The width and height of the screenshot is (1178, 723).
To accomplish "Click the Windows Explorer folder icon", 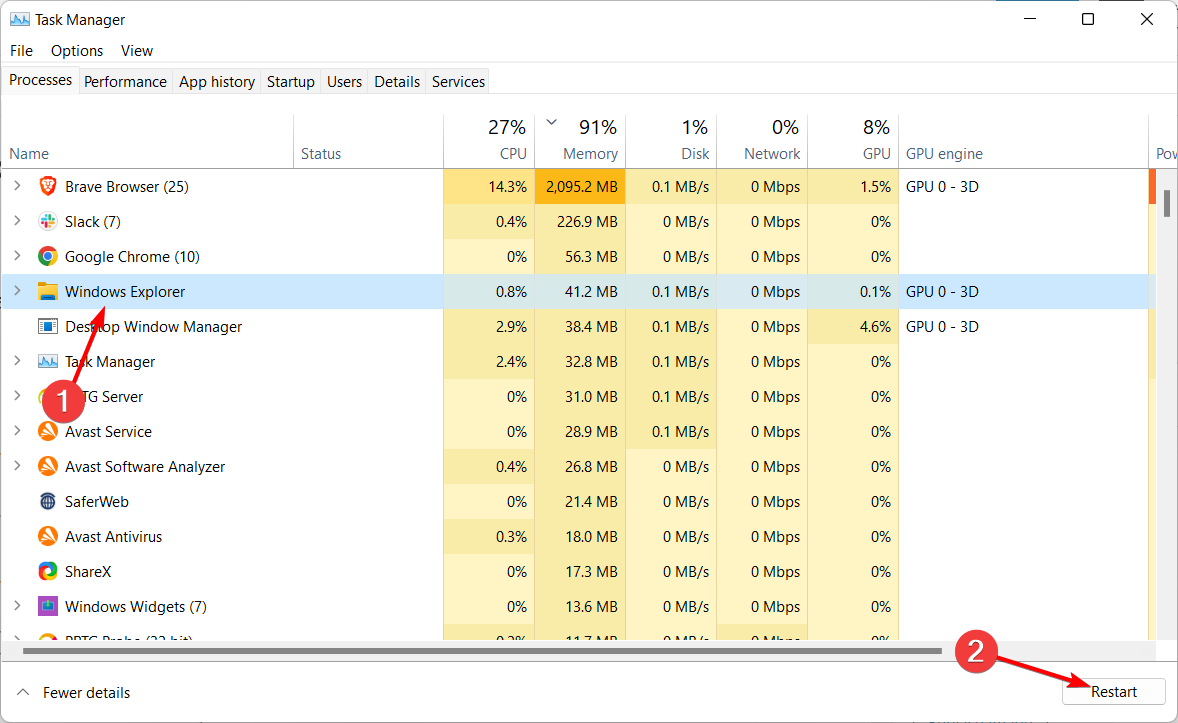I will point(47,292).
